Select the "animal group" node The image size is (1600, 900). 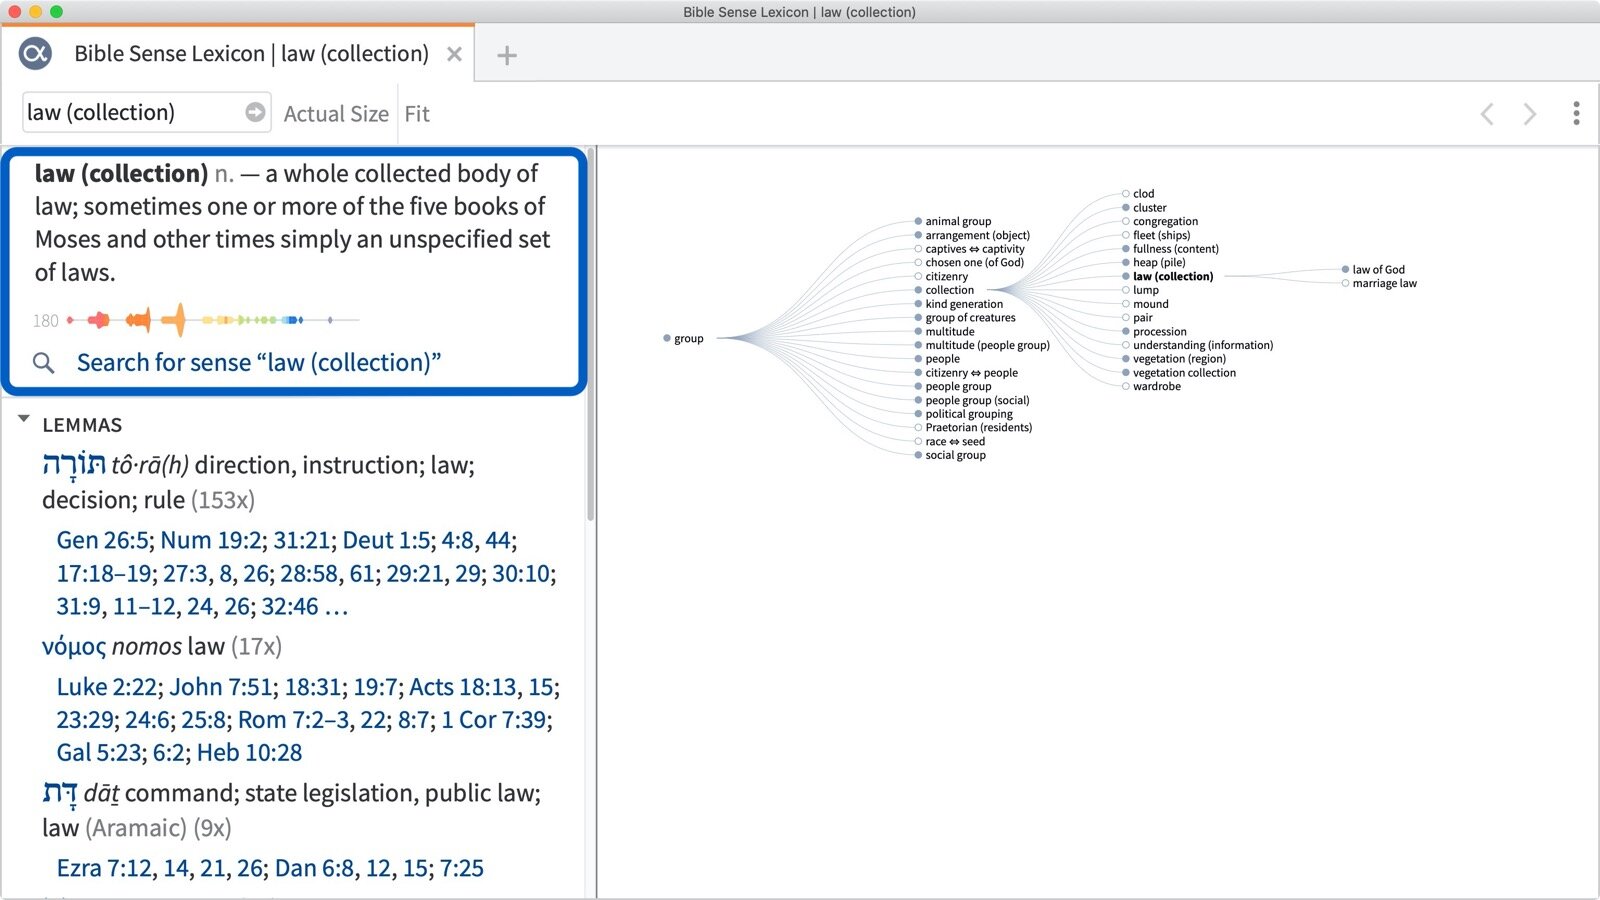click(x=952, y=221)
